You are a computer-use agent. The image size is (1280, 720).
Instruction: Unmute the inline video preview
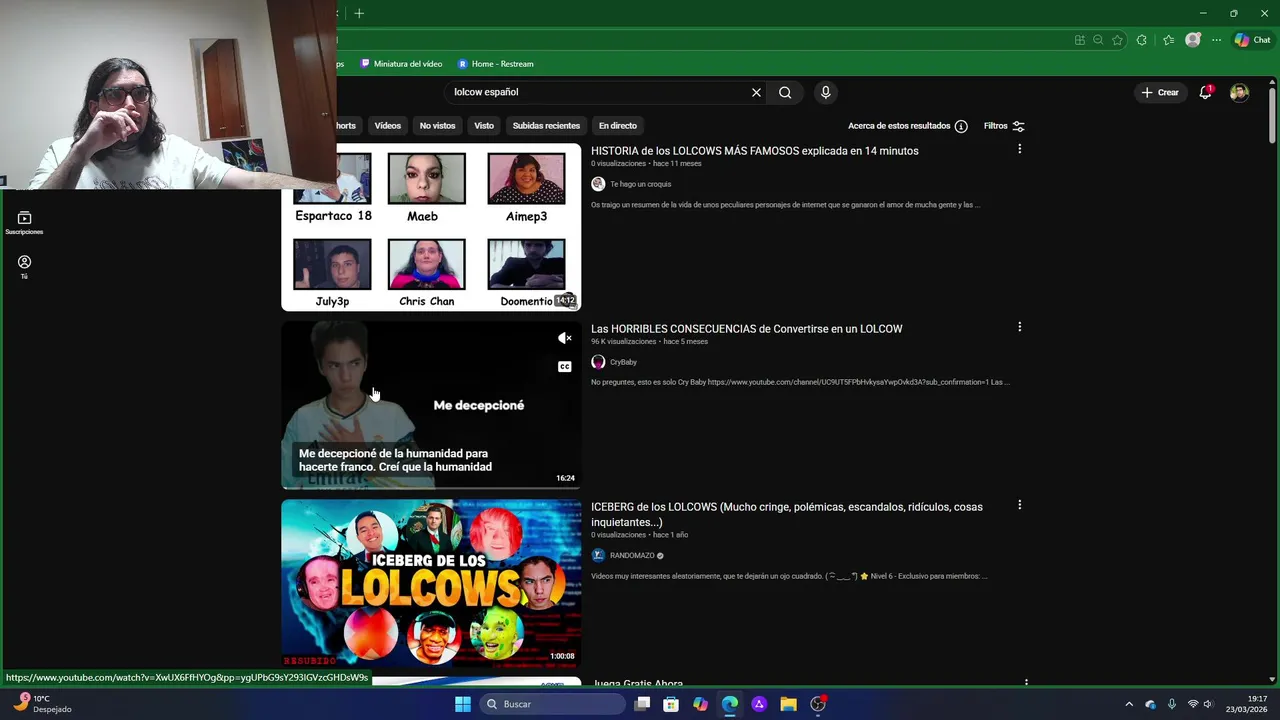coord(565,338)
